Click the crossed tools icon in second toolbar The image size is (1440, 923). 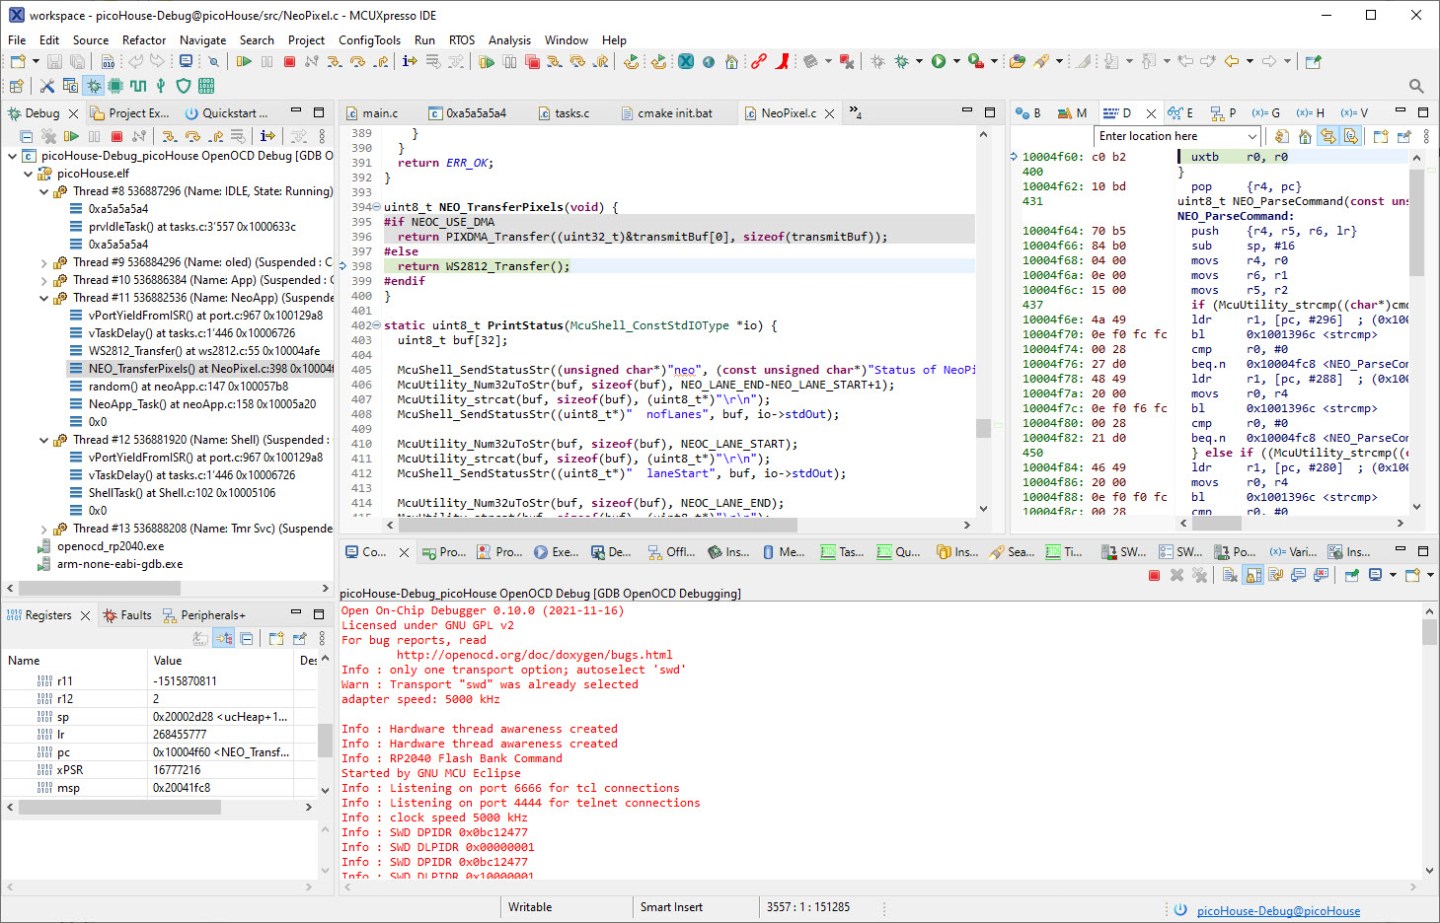click(x=47, y=87)
